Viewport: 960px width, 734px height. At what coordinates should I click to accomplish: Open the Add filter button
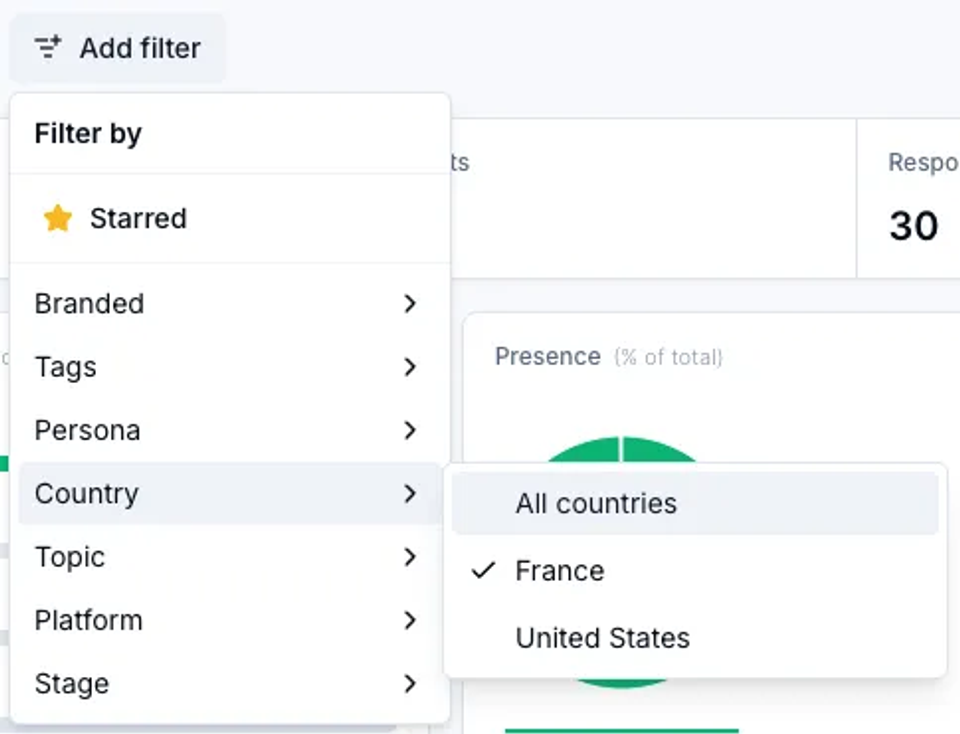click(x=118, y=48)
